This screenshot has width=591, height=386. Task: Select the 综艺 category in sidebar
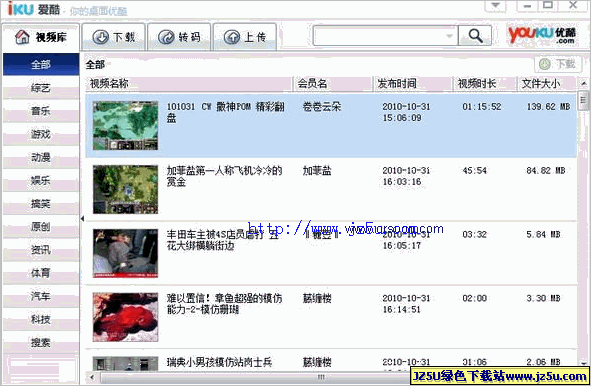41,88
